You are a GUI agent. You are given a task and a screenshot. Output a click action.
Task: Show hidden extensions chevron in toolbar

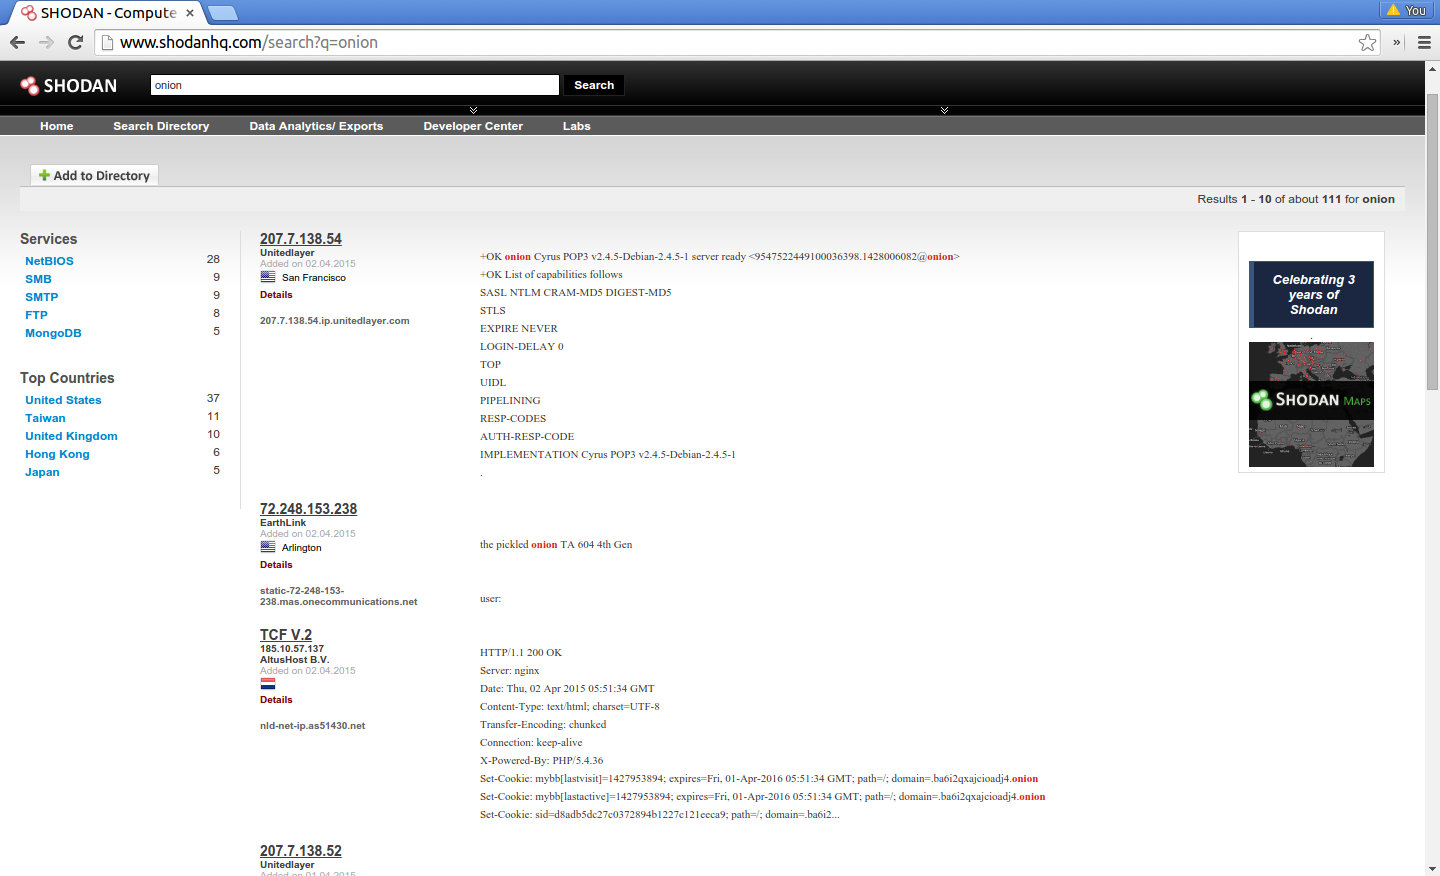coord(1397,42)
